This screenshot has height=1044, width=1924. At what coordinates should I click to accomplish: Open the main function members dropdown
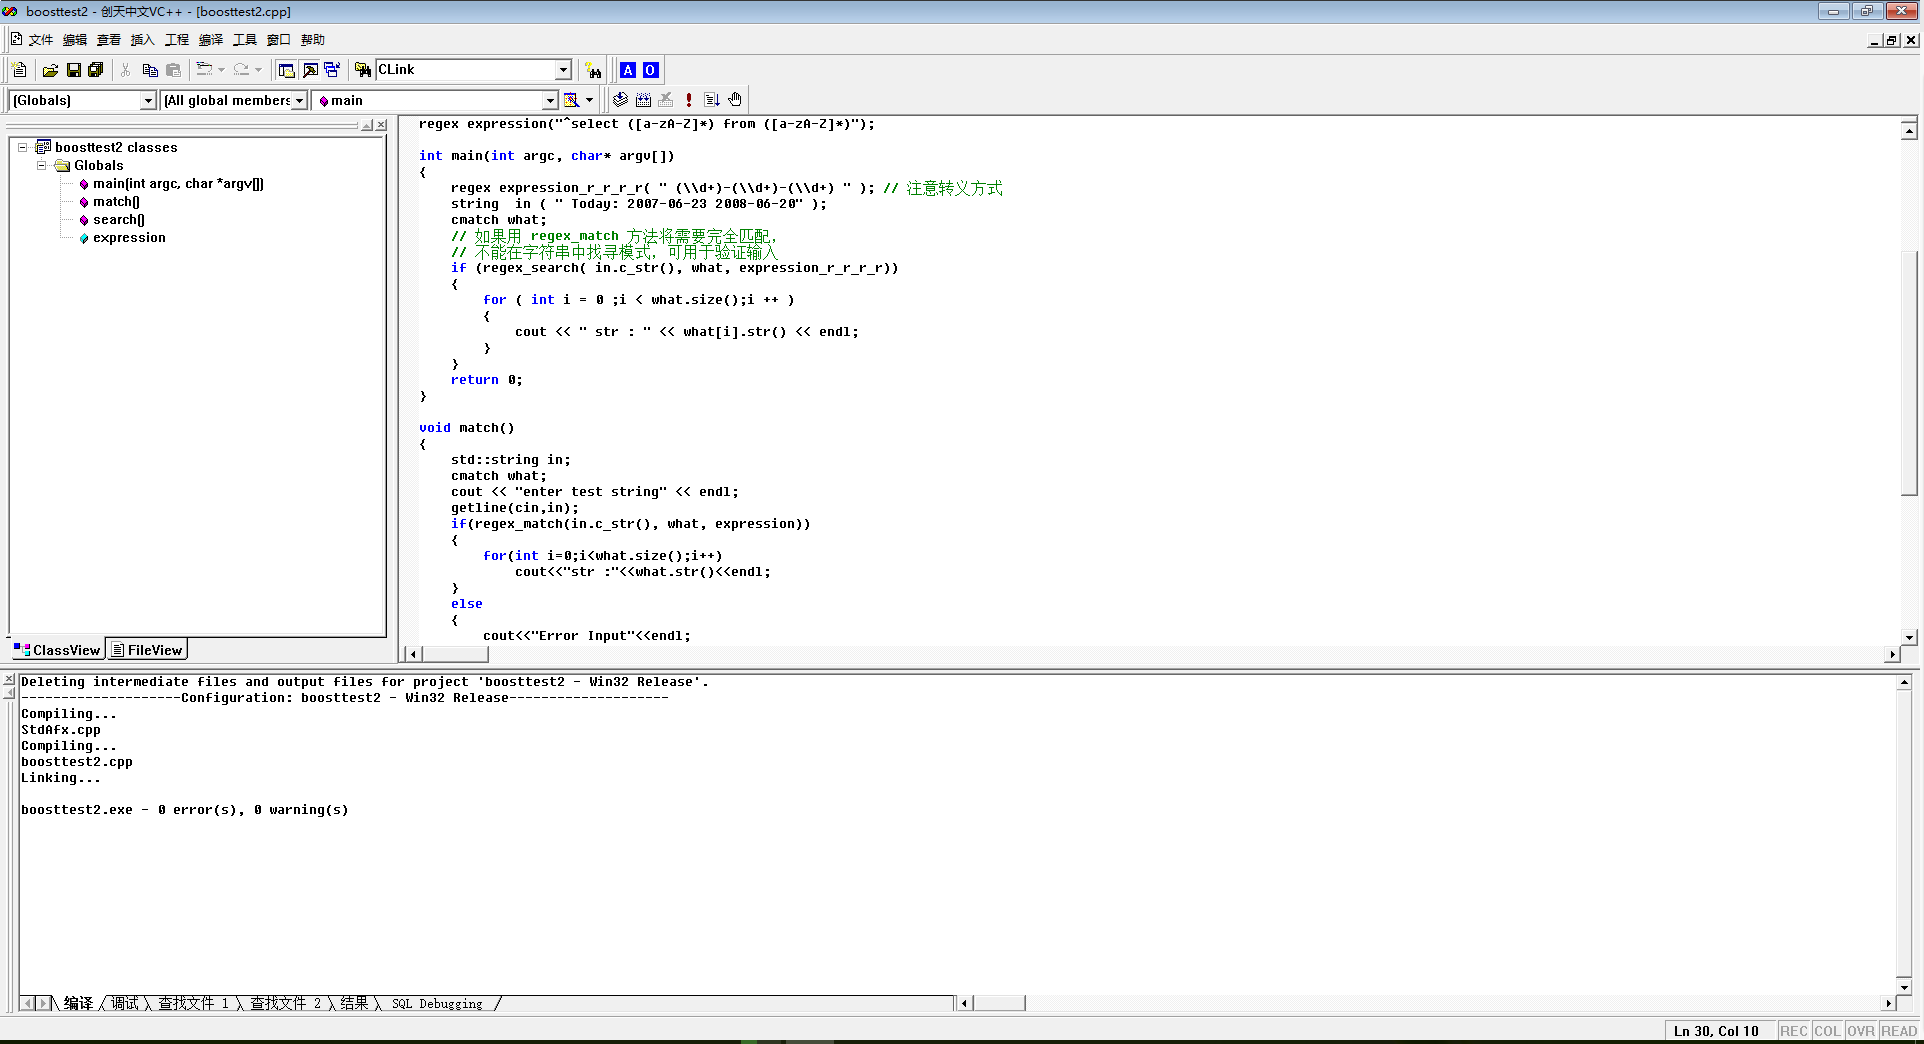point(549,101)
